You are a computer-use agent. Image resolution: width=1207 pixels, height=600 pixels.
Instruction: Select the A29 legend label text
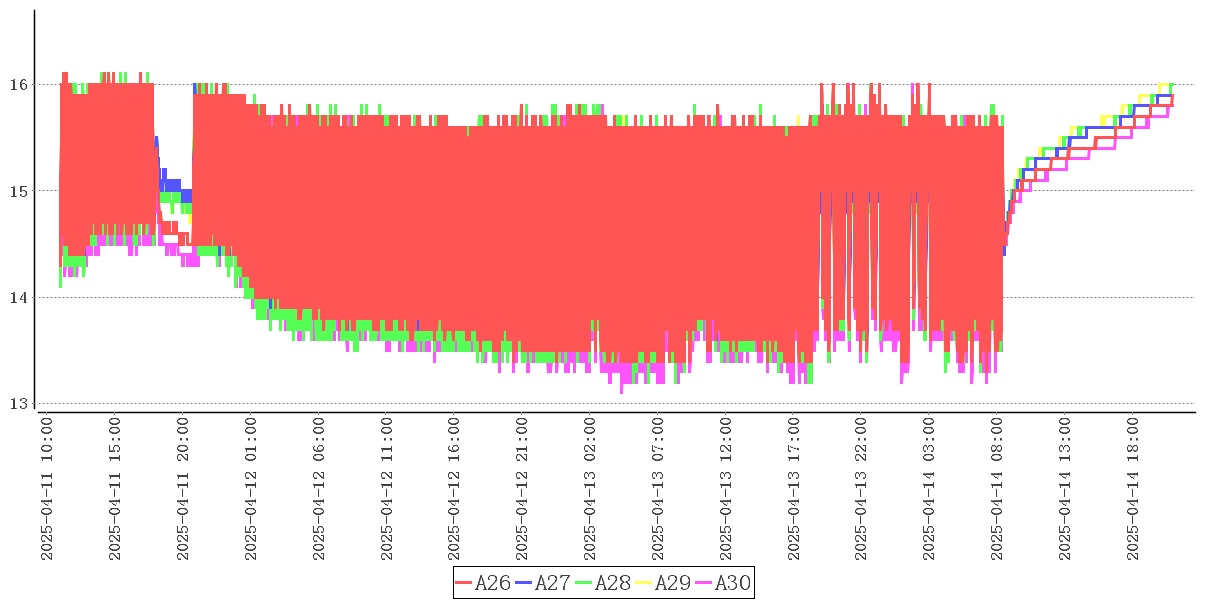coord(673,583)
